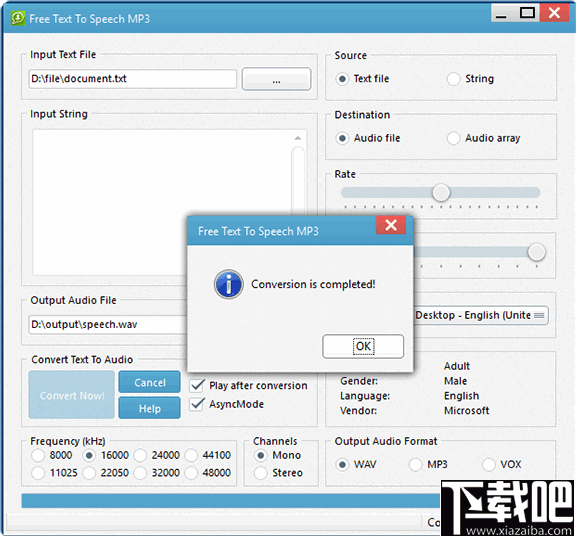Click the app icon in title bar
This screenshot has height=536, width=576.
(18, 18)
